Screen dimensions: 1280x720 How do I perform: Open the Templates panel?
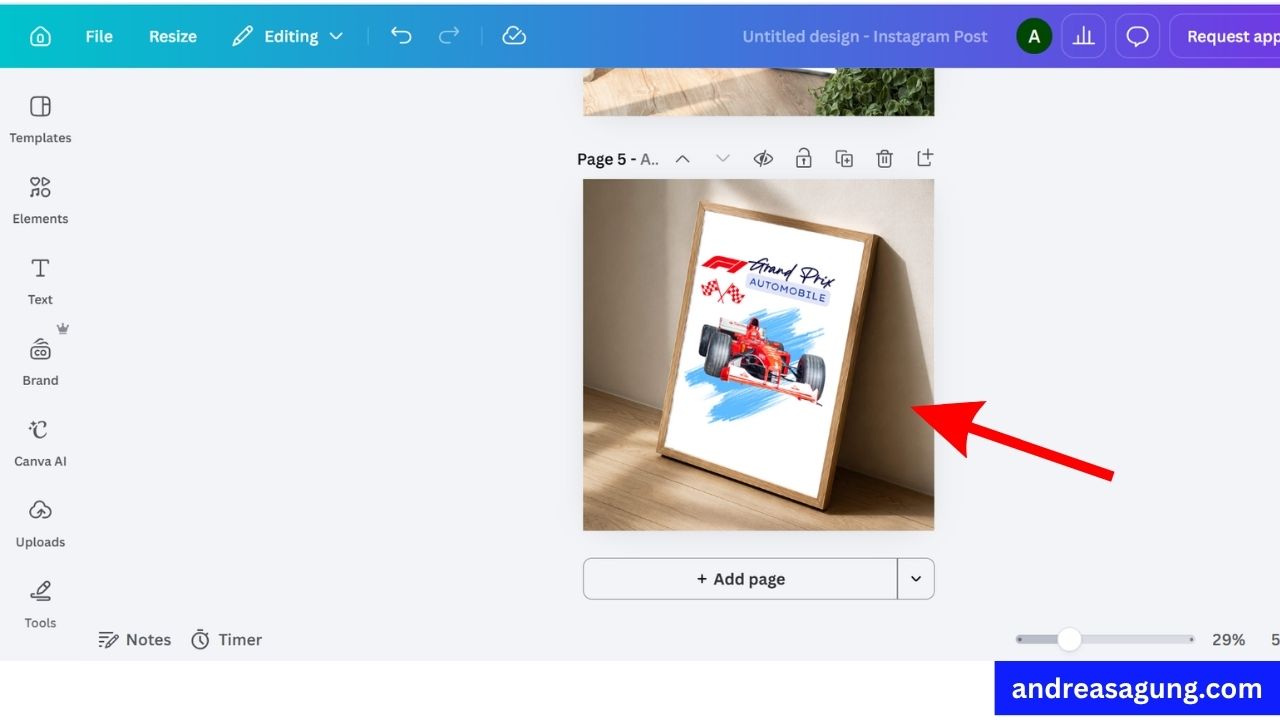coord(40,119)
